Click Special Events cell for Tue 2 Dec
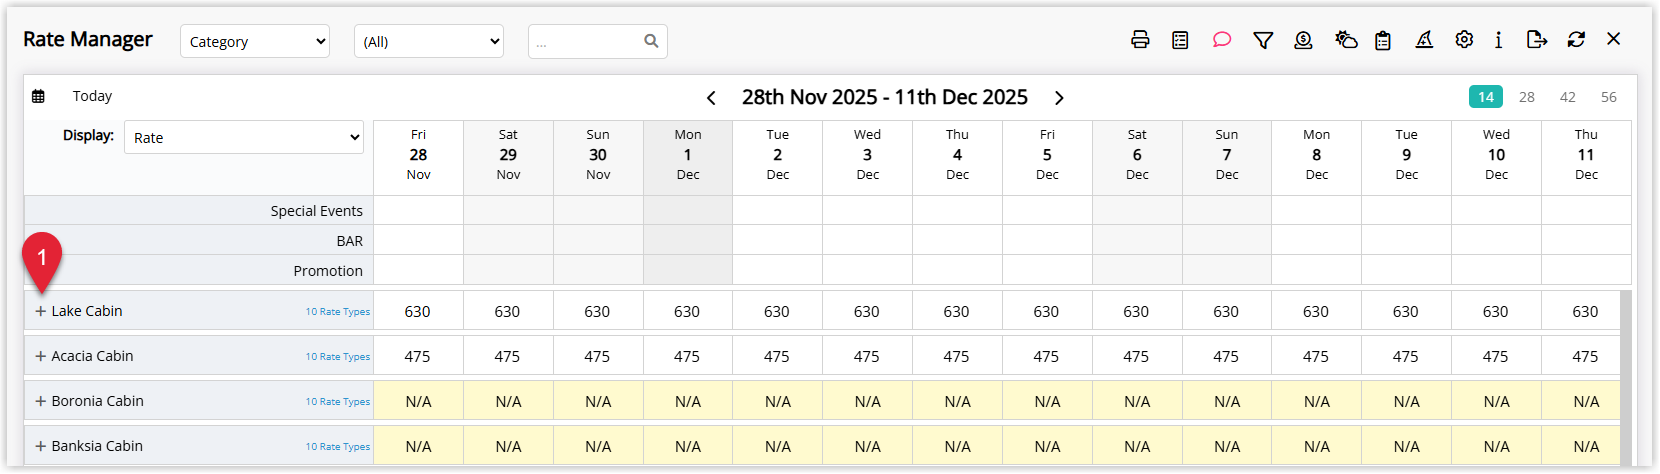The image size is (1660, 474). point(777,210)
